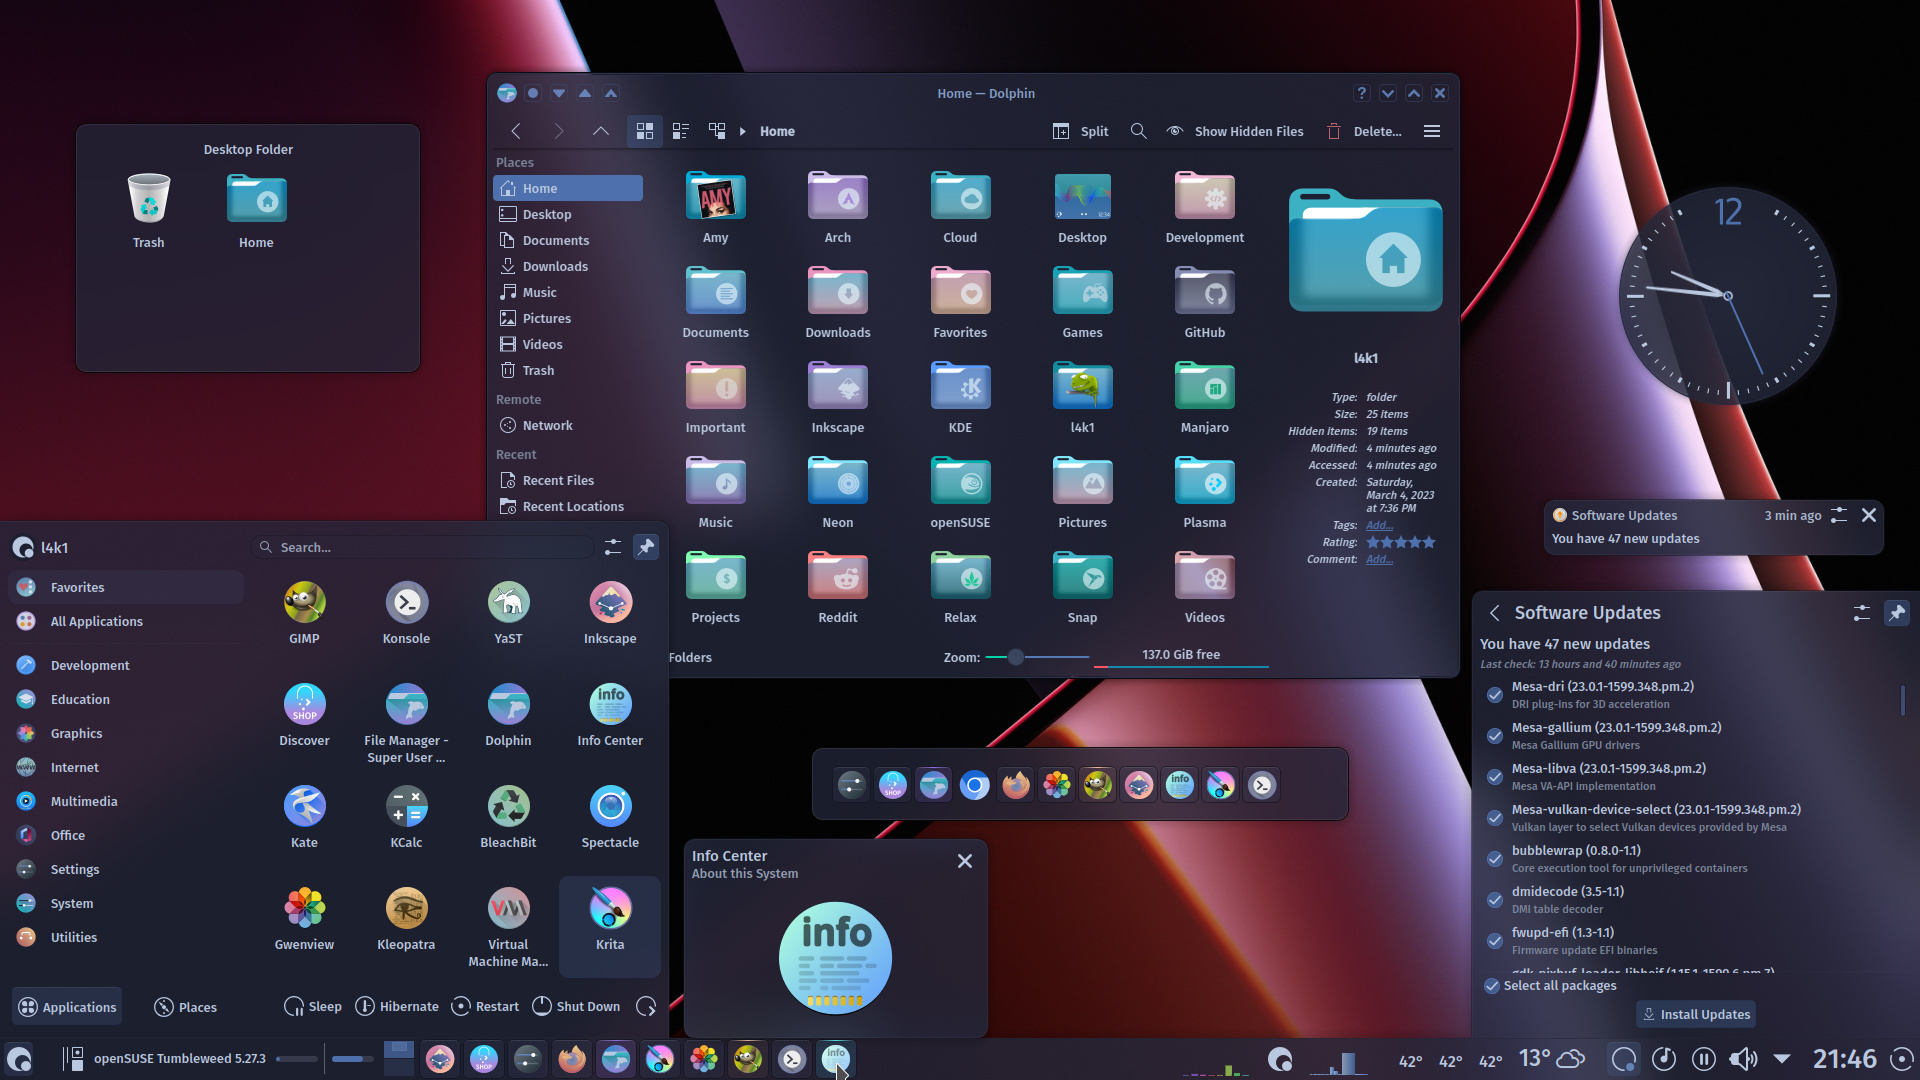Click the search icon in Dolphin toolbar
Image resolution: width=1920 pixels, height=1080 pixels.
click(1138, 131)
